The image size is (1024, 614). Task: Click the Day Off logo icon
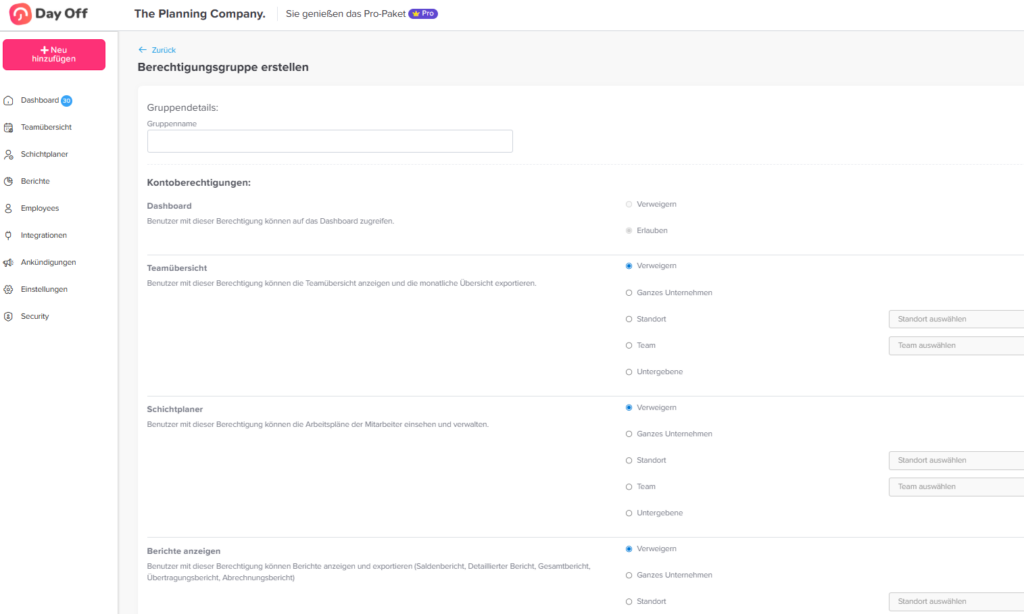click(x=20, y=14)
